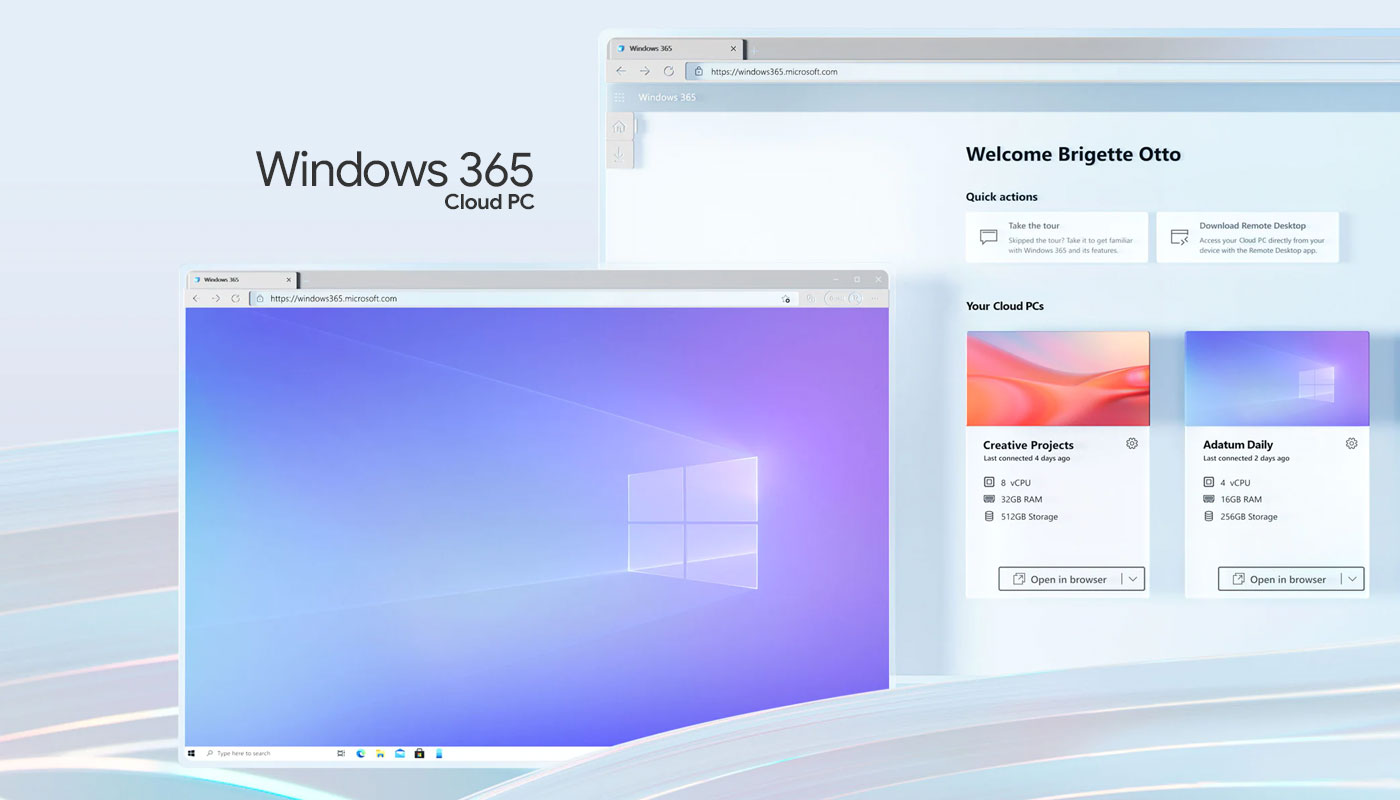Open the browser menu ellipsis in the front window
The image size is (1400, 800).
coord(875,298)
